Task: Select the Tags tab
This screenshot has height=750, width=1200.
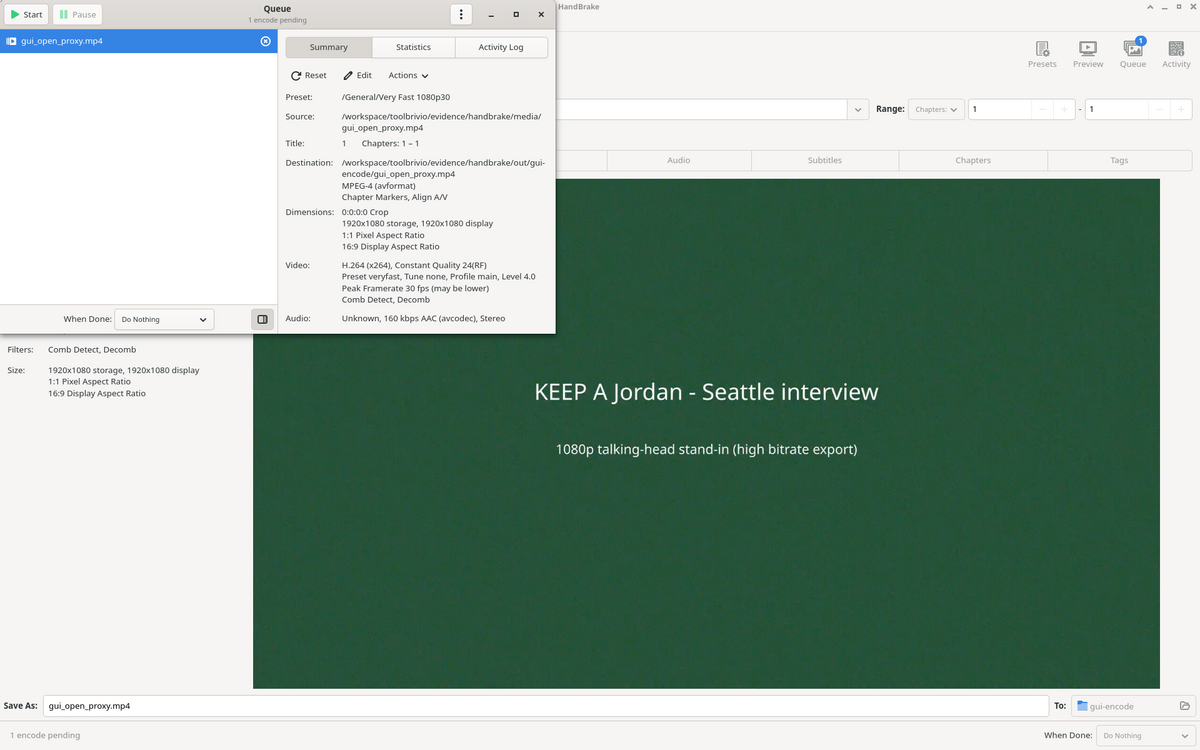Action: pyautogui.click(x=1119, y=160)
